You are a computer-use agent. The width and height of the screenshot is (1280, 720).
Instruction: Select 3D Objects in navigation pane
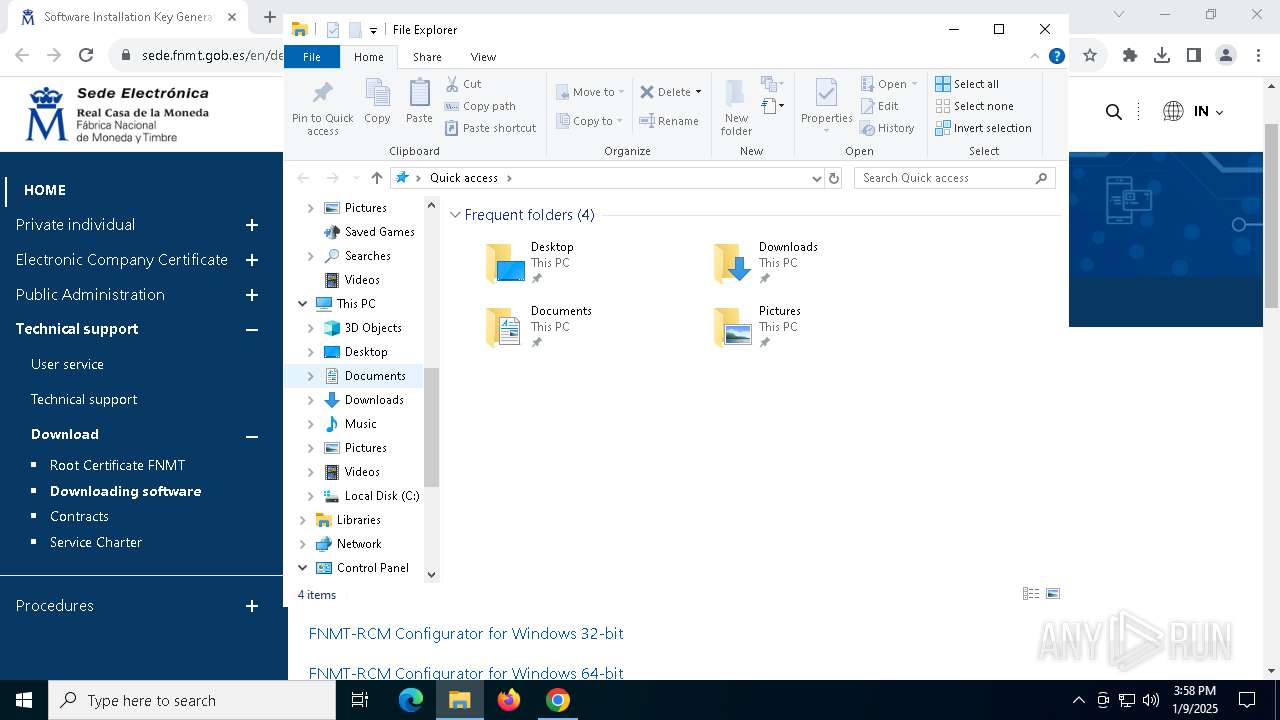pyautogui.click(x=373, y=328)
